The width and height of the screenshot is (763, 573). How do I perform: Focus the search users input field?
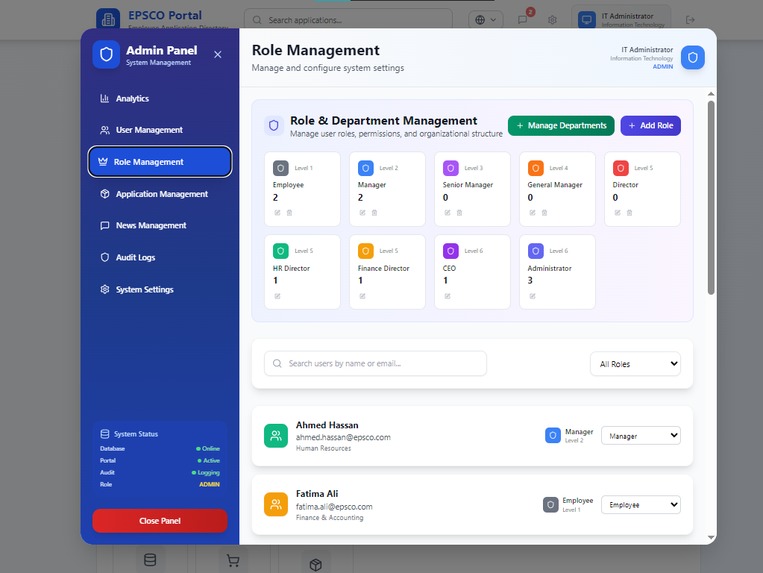click(375, 363)
